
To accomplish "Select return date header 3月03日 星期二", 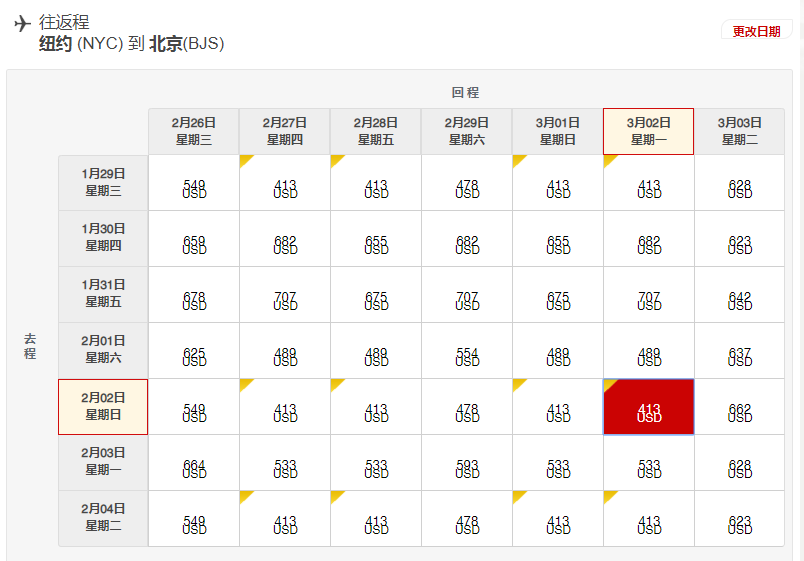I will [739, 131].
